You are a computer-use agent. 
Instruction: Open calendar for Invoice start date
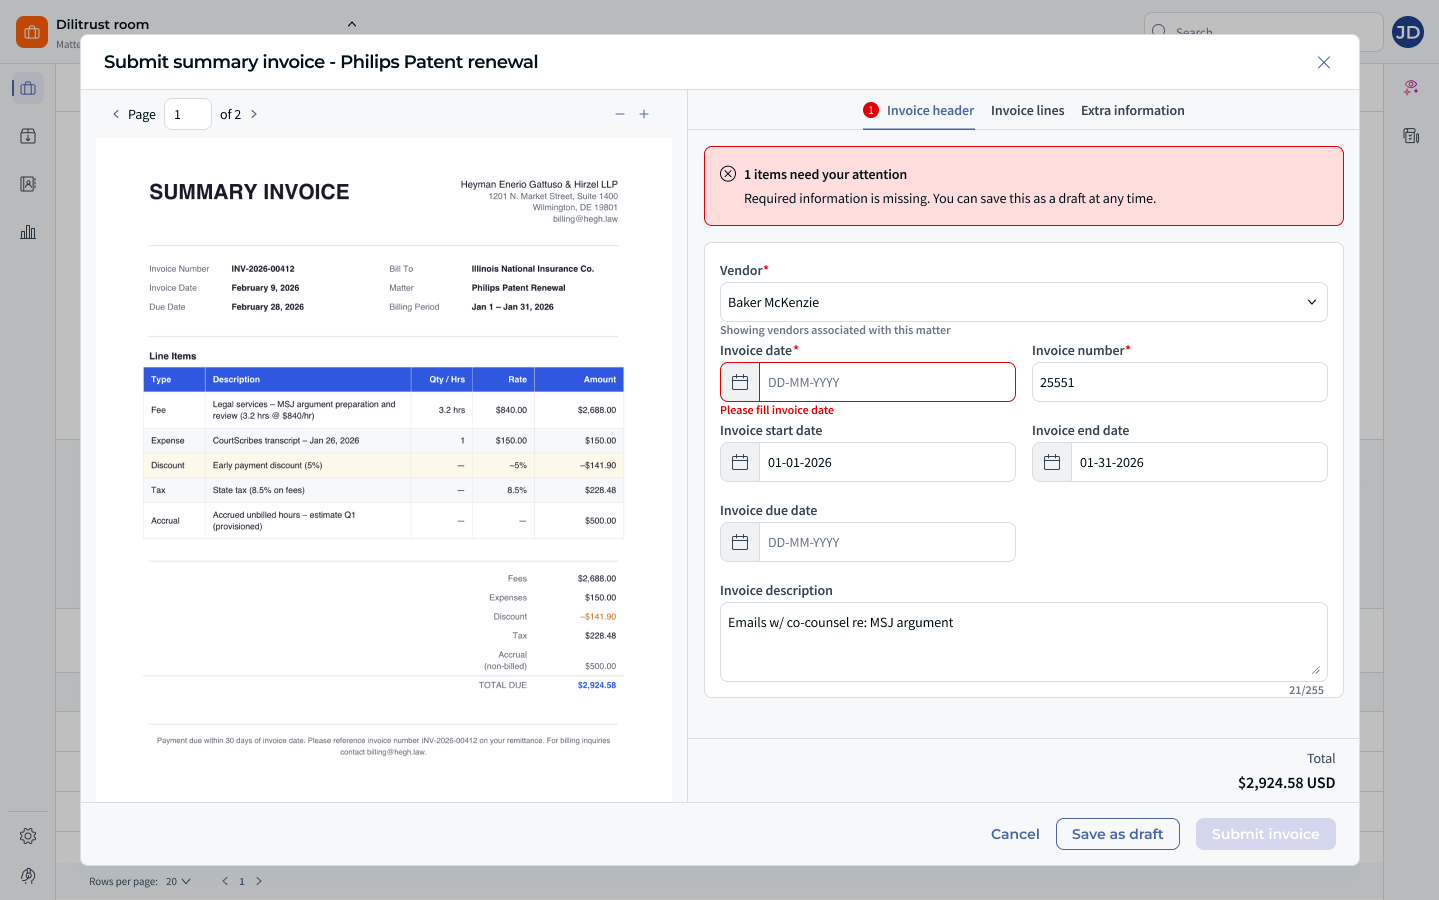click(740, 462)
